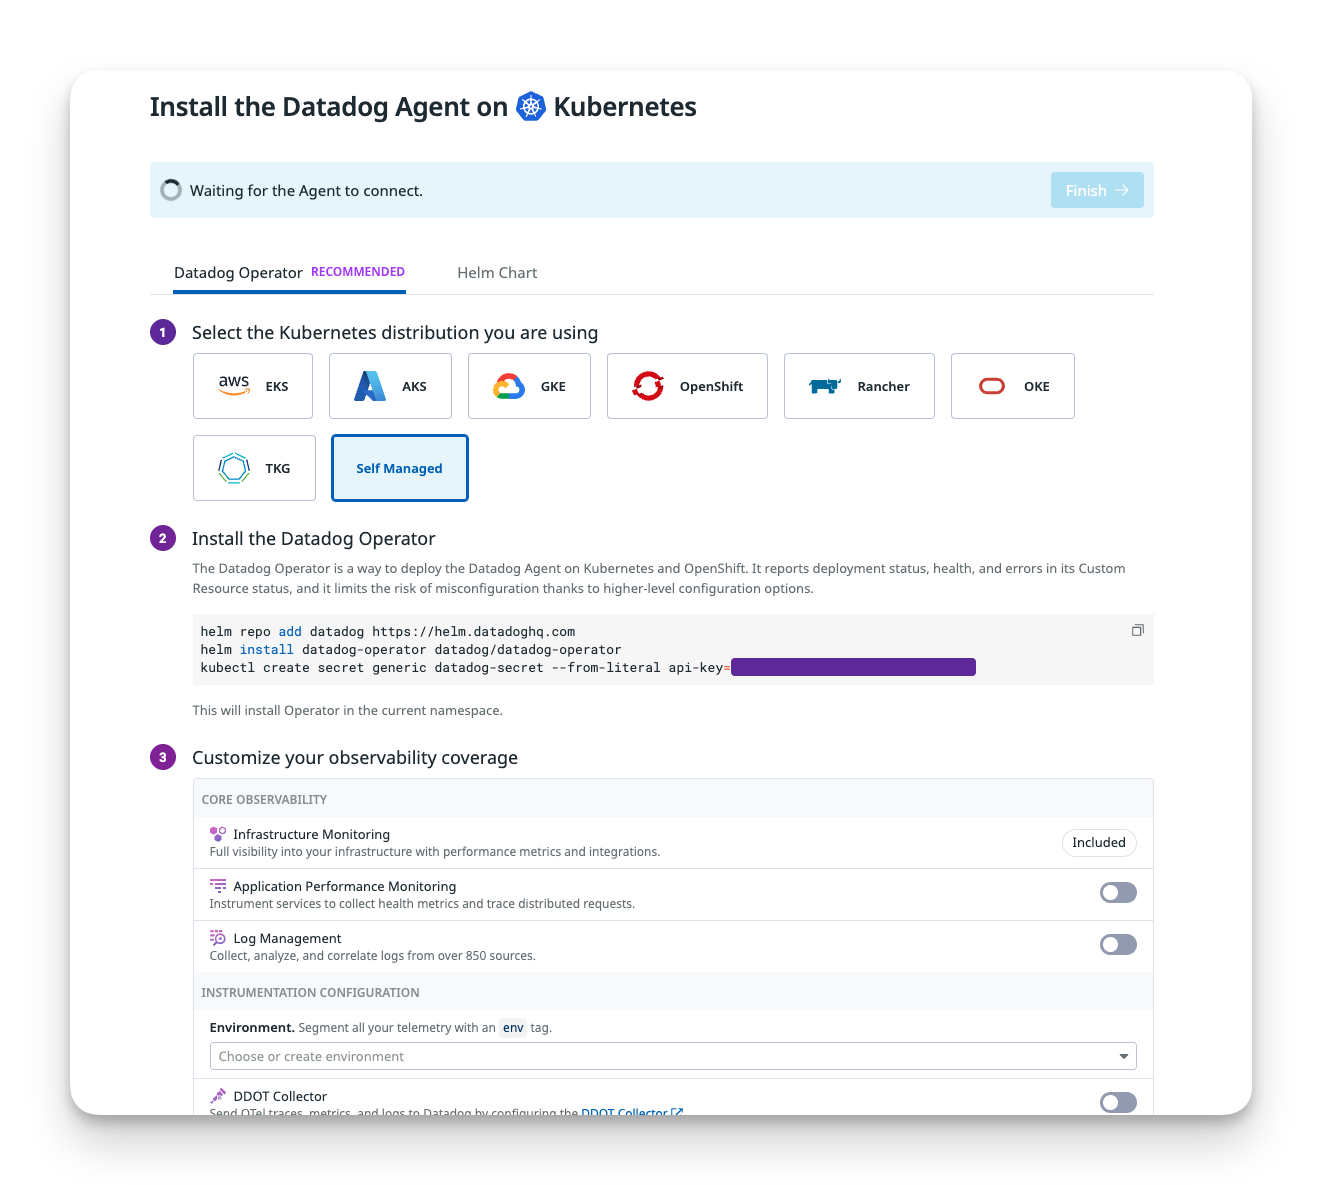This screenshot has height=1185, width=1323.
Task: Click the env tag chip
Action: coord(513,1027)
